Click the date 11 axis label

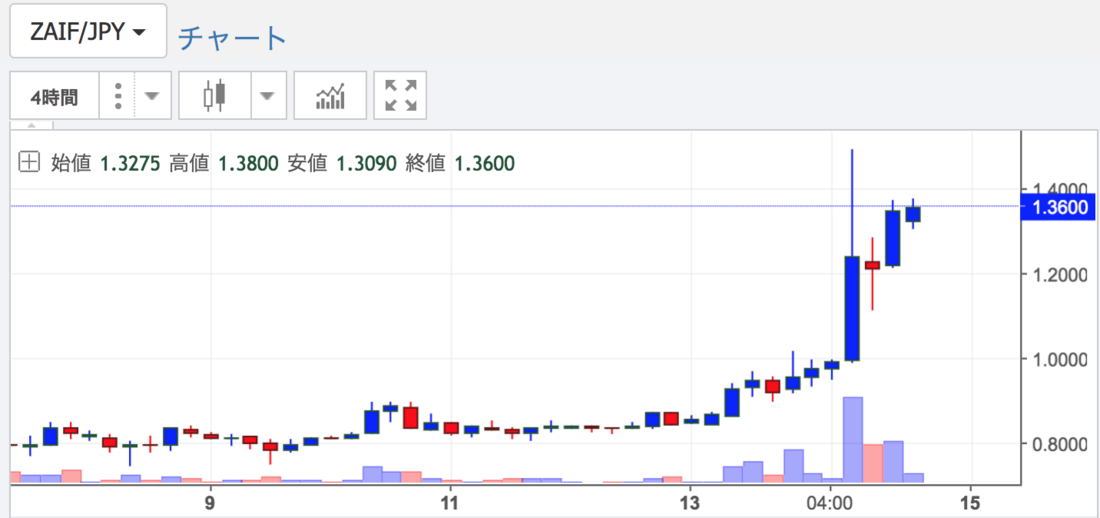coord(449,503)
